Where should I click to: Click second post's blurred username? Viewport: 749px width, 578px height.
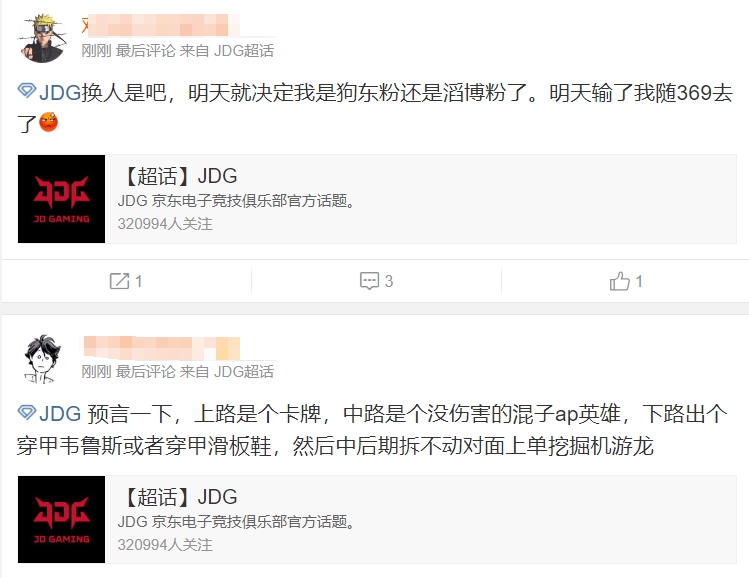point(161,347)
